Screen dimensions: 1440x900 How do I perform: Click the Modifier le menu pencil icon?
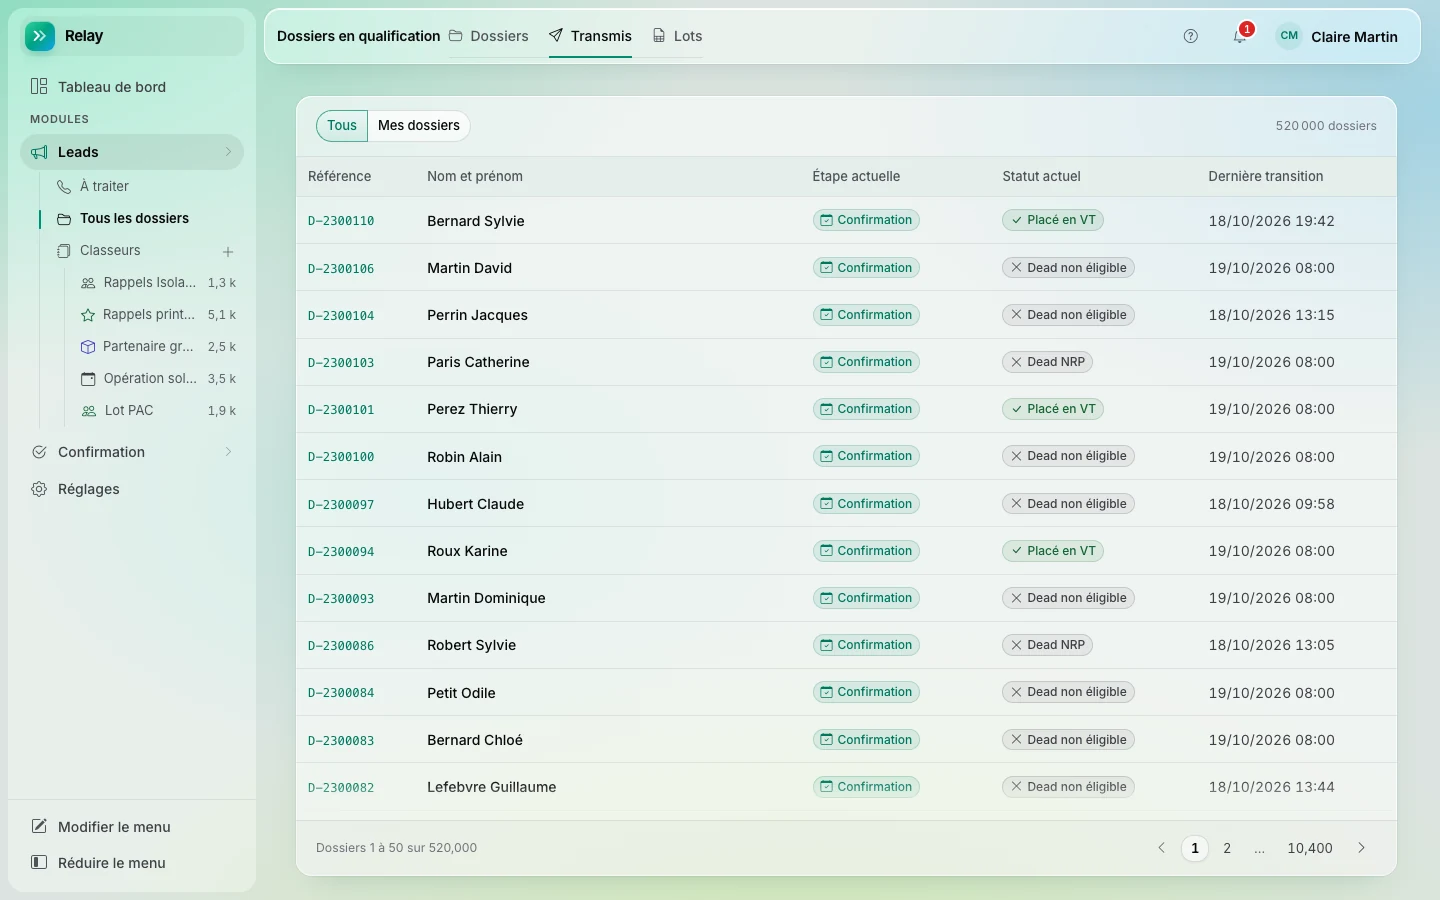click(39, 826)
